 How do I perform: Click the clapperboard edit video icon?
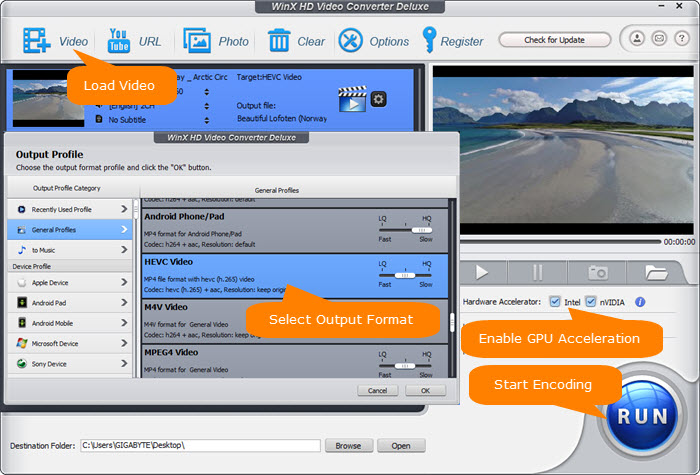(352, 99)
